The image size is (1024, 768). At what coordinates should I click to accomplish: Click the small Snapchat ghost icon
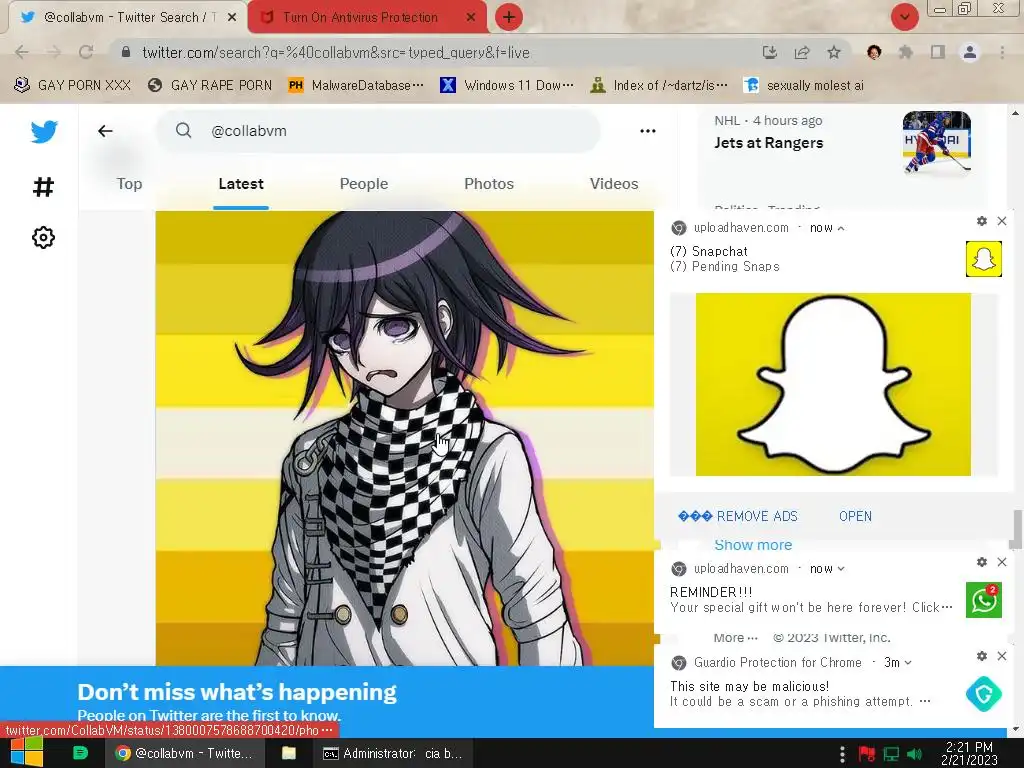coord(984,259)
